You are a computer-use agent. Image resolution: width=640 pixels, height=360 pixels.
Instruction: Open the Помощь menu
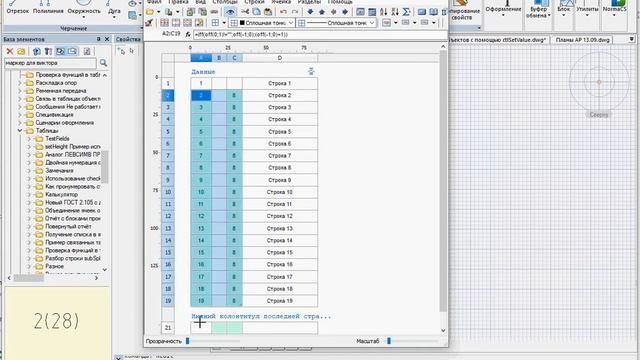[340, 2]
